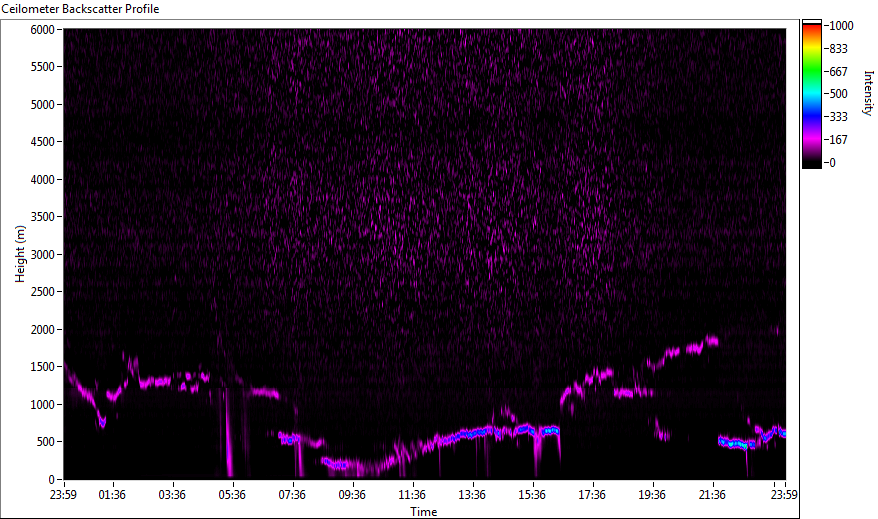Click the 11:36 time axis label

(x=412, y=495)
